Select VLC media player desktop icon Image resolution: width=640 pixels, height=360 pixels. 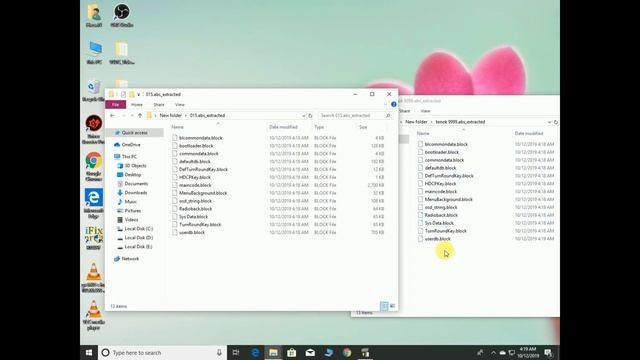[93, 315]
